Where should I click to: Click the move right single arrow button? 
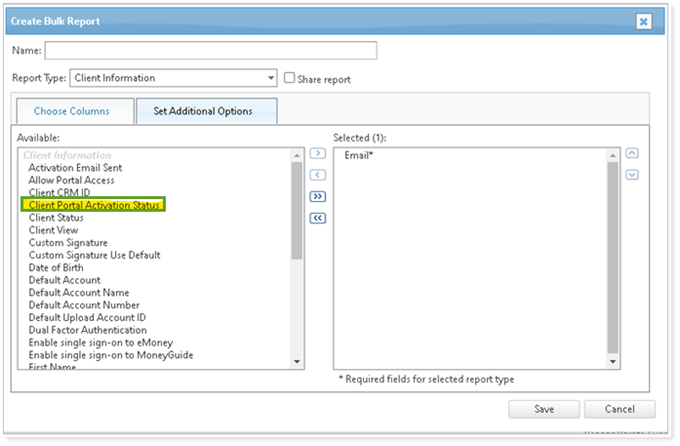(x=318, y=154)
